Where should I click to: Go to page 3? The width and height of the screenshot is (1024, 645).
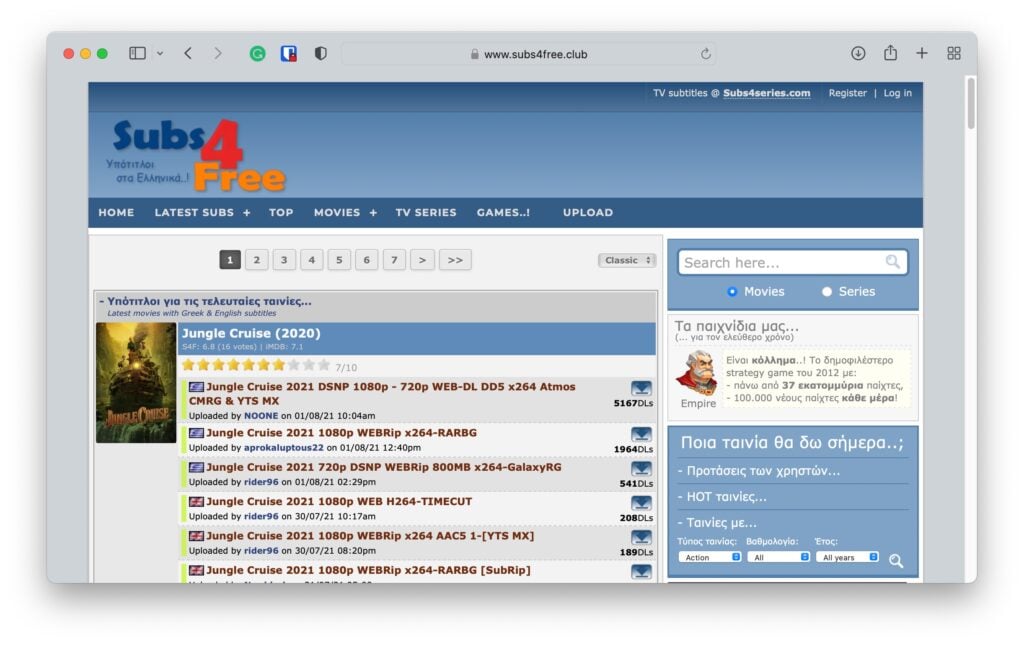click(x=284, y=260)
